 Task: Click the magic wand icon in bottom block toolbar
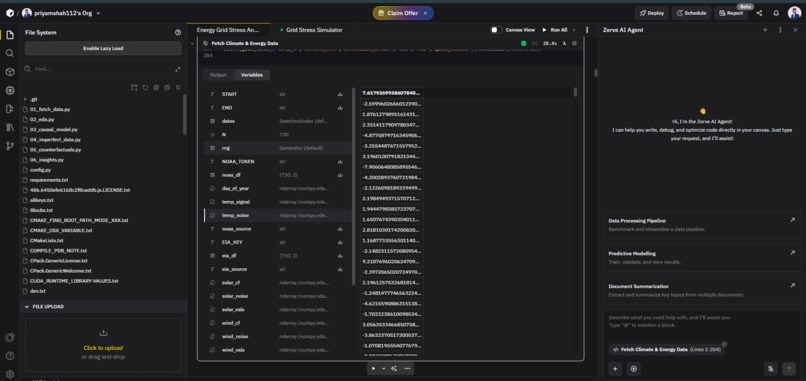coord(394,368)
